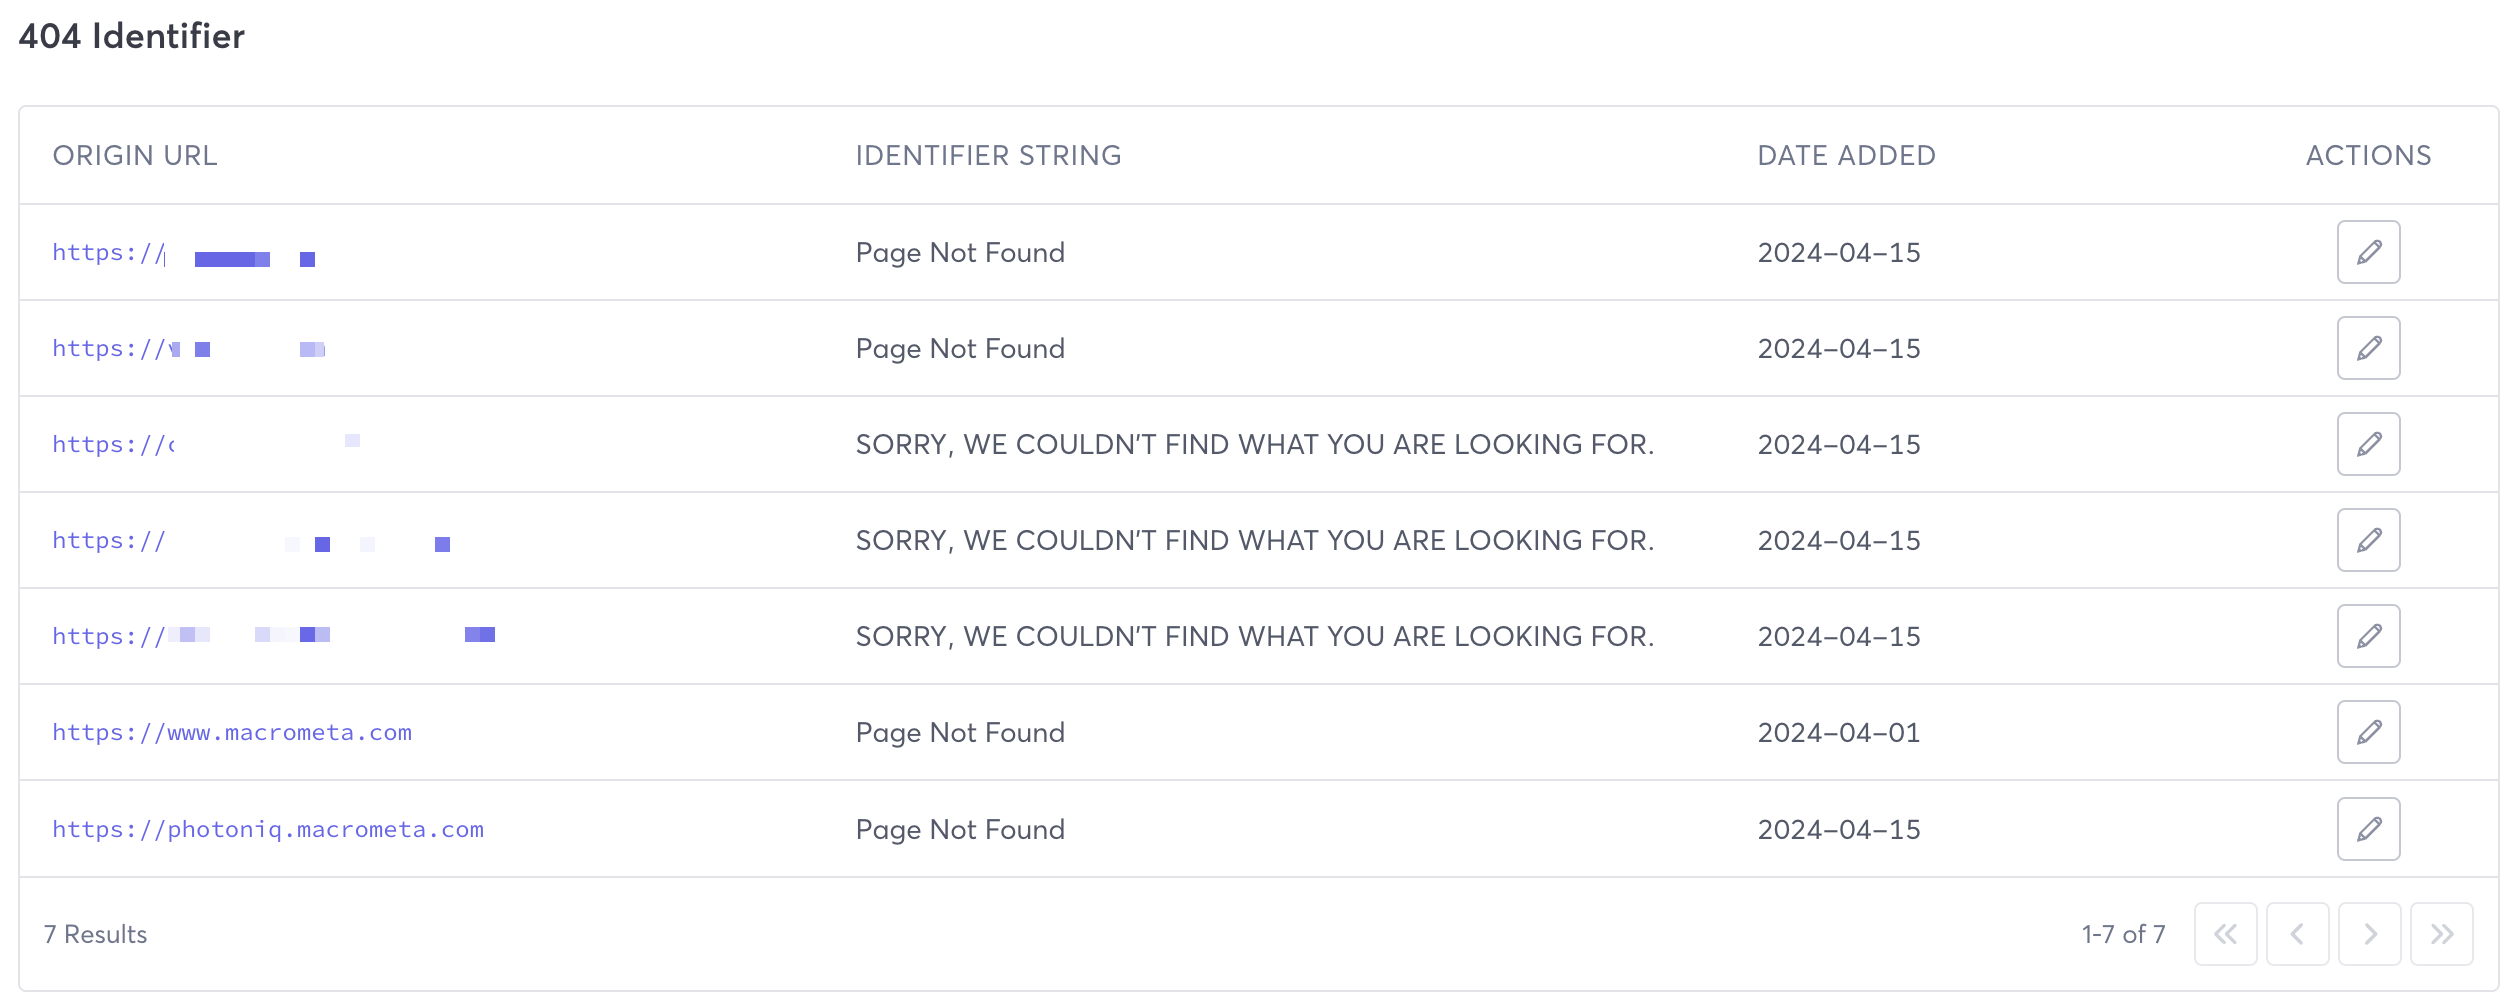Open the https://photoniq.macrometa.com link
2512x1002 pixels.
[269, 828]
